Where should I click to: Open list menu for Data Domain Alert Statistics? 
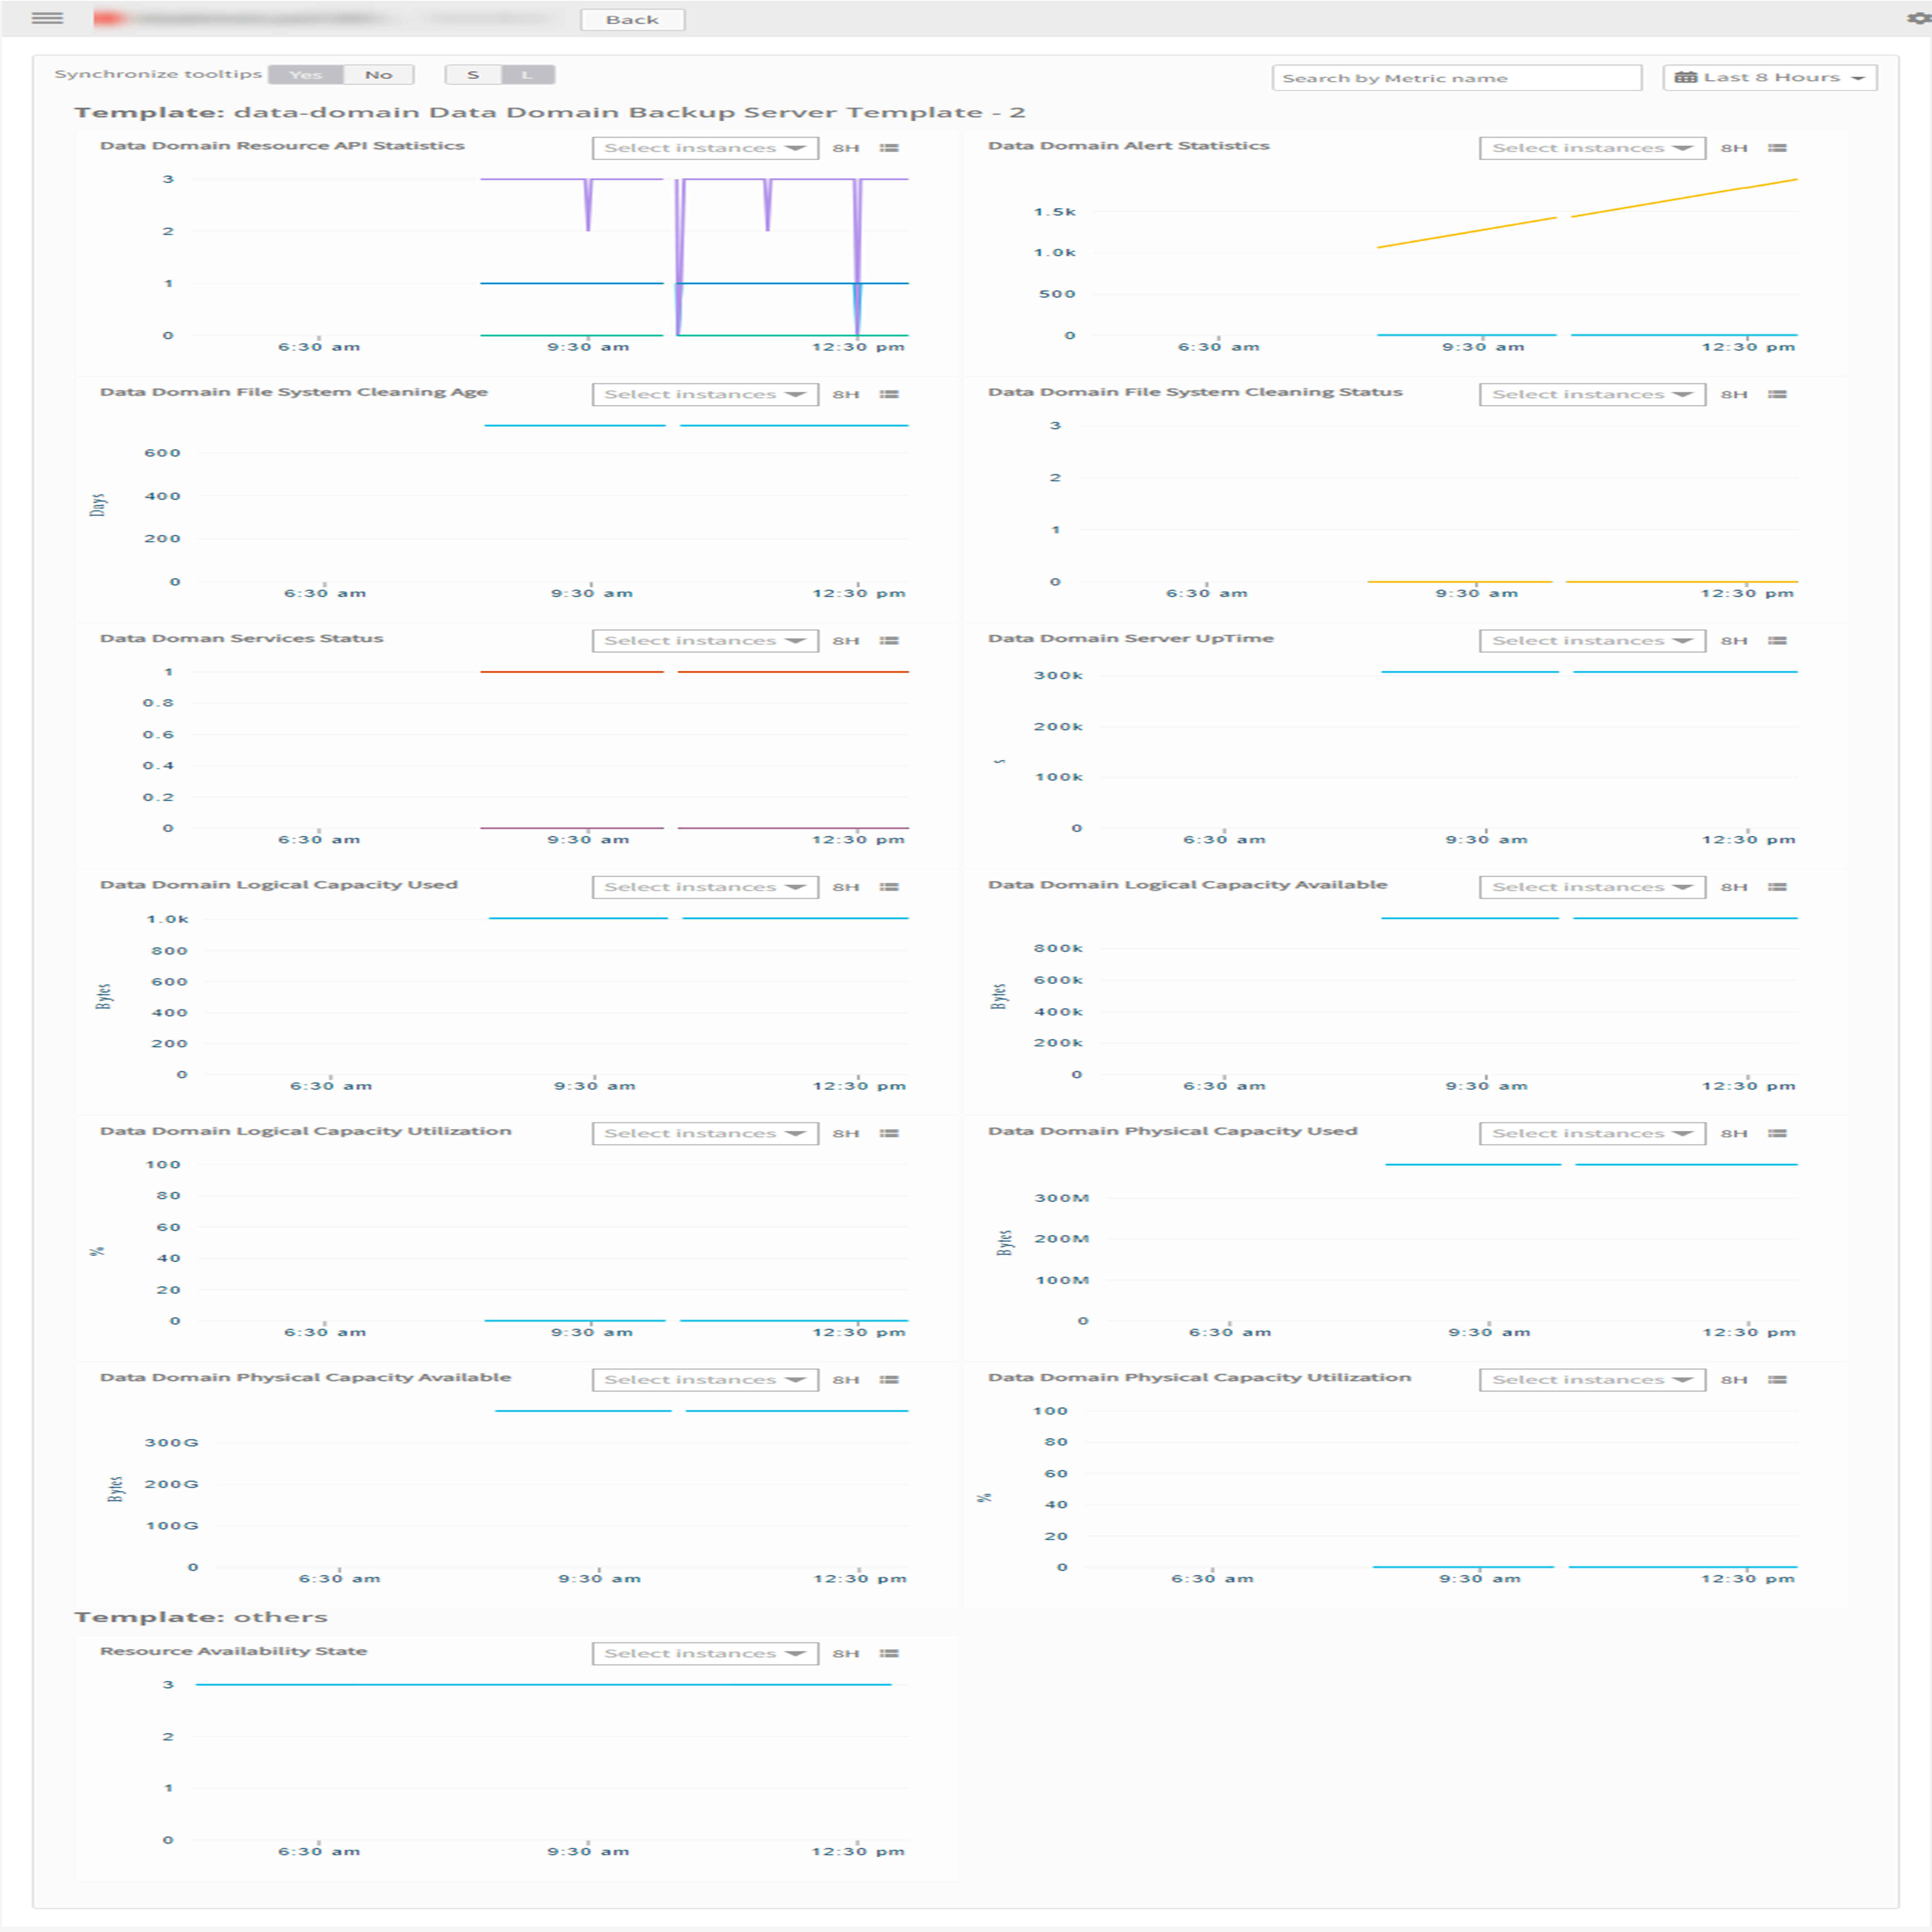point(1777,148)
